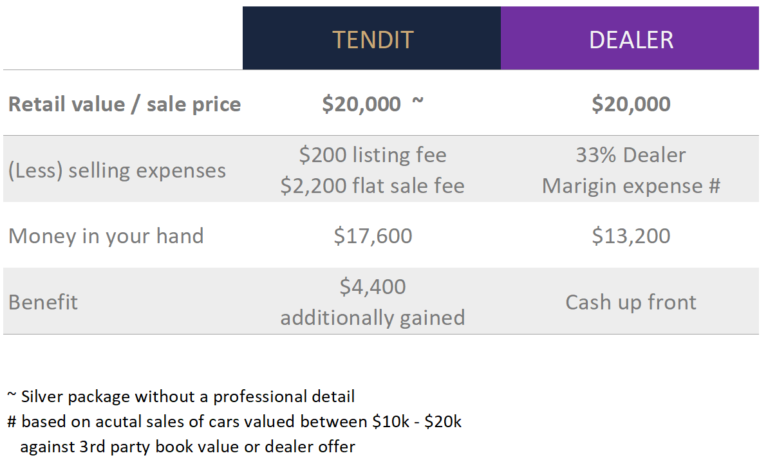Select the (Less) selling expenses label
This screenshot has width=768, height=469.
(117, 170)
